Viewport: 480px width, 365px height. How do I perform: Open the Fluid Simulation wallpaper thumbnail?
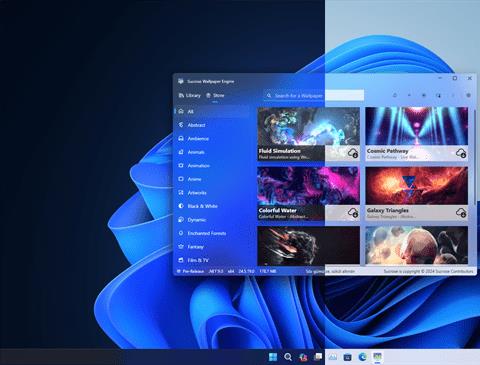click(309, 126)
